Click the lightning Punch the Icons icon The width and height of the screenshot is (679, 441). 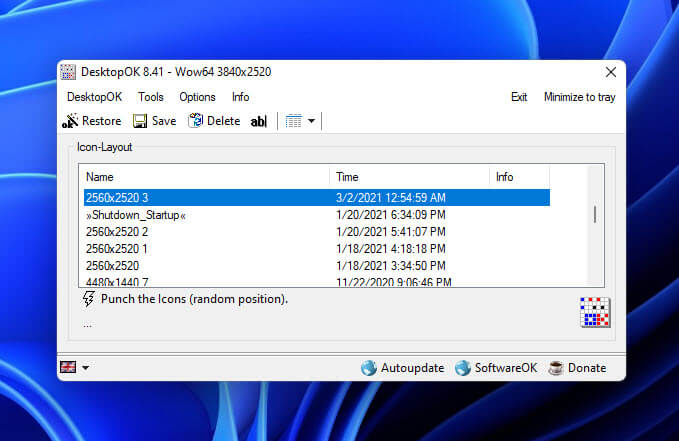point(88,299)
